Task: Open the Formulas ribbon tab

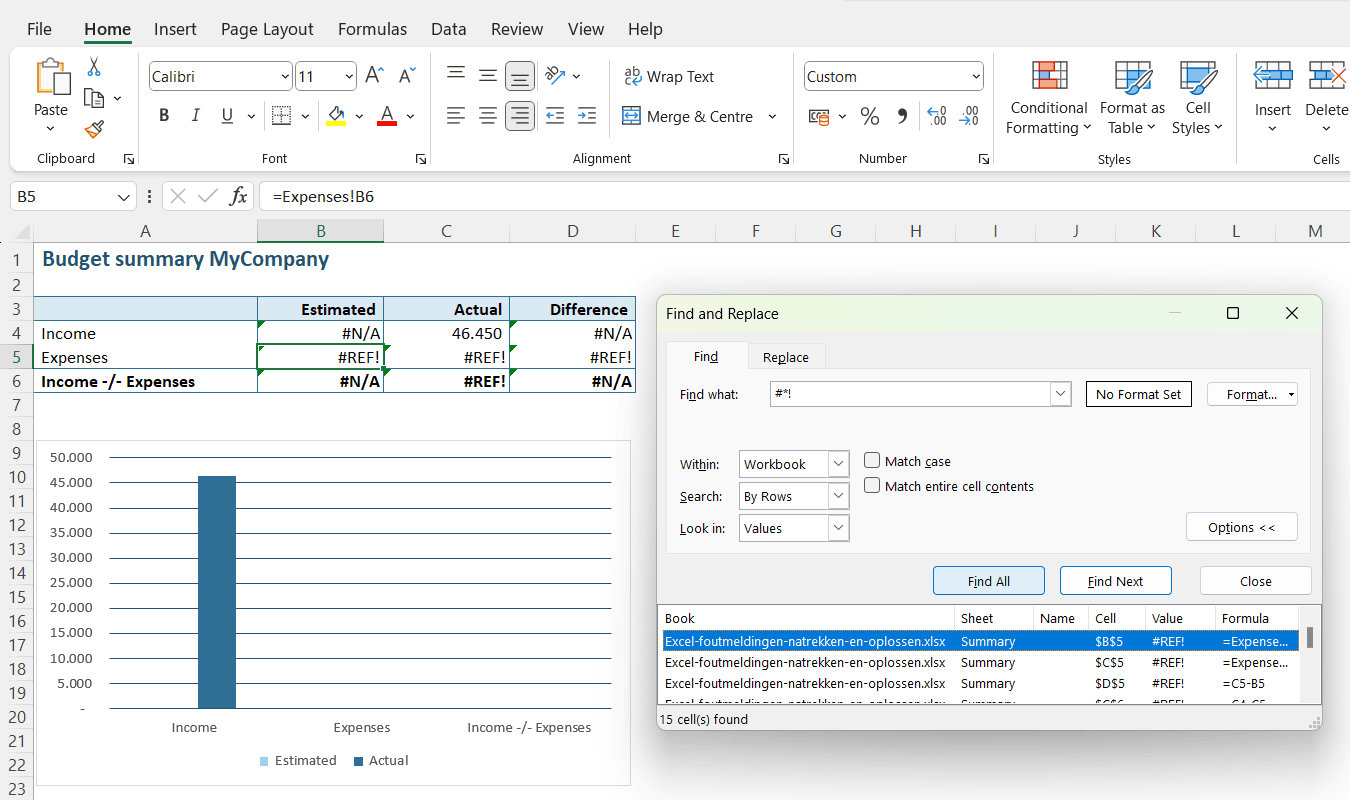Action: point(372,29)
